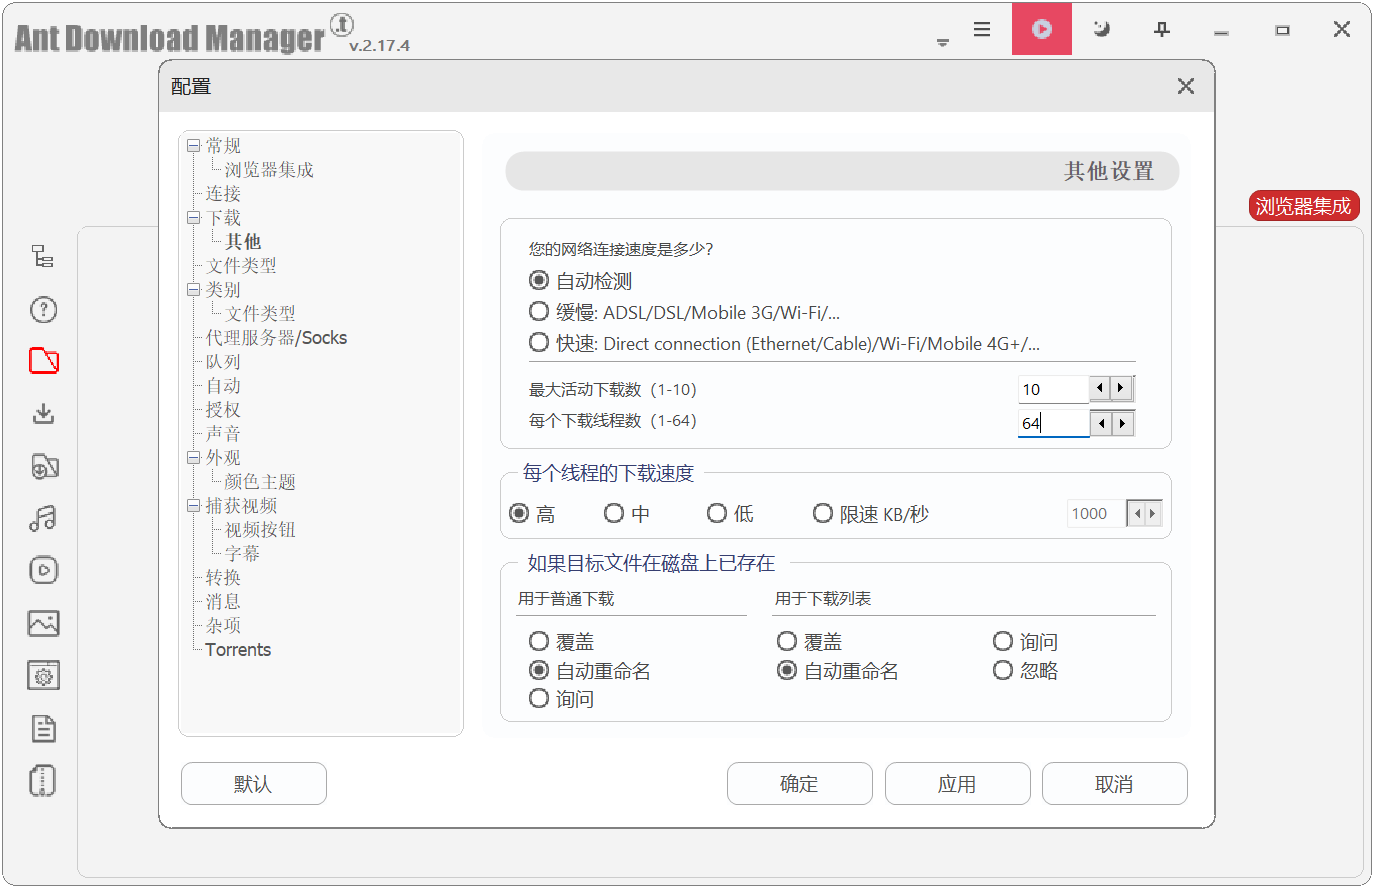Collapse the 下载 tree node
This screenshot has width=1374, height=888.
tap(194, 218)
